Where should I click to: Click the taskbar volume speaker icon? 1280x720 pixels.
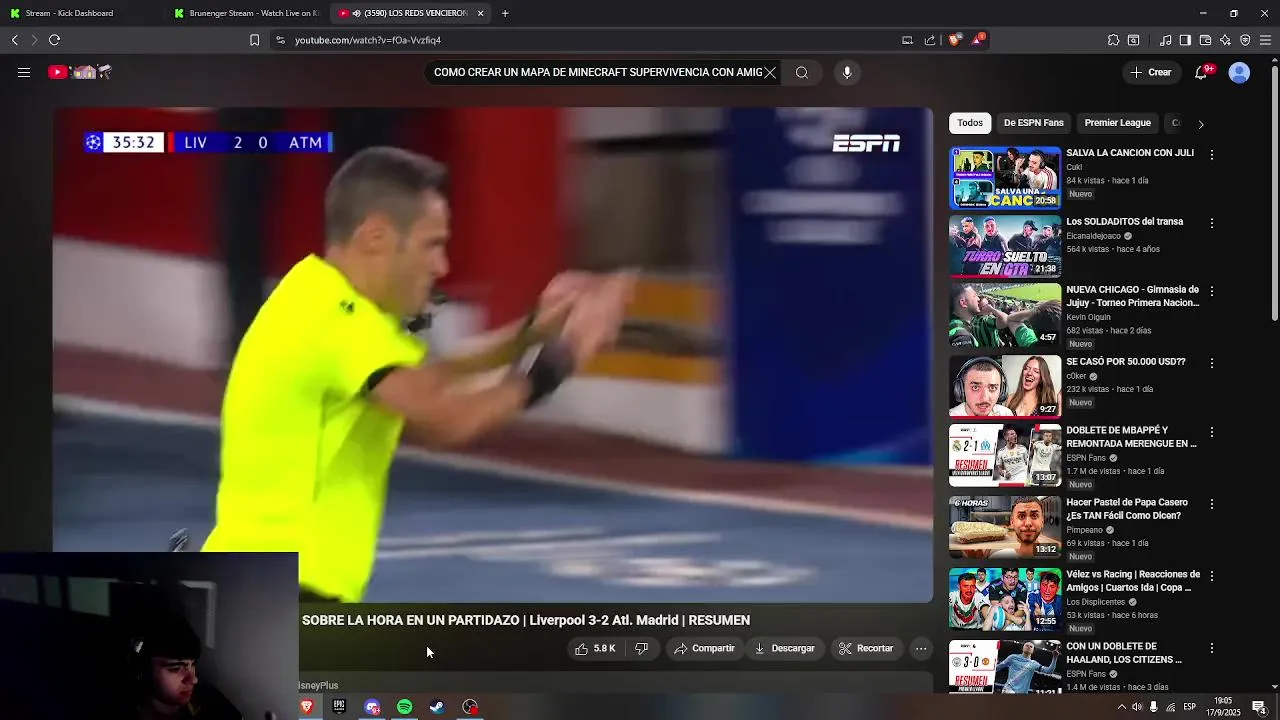1137,707
